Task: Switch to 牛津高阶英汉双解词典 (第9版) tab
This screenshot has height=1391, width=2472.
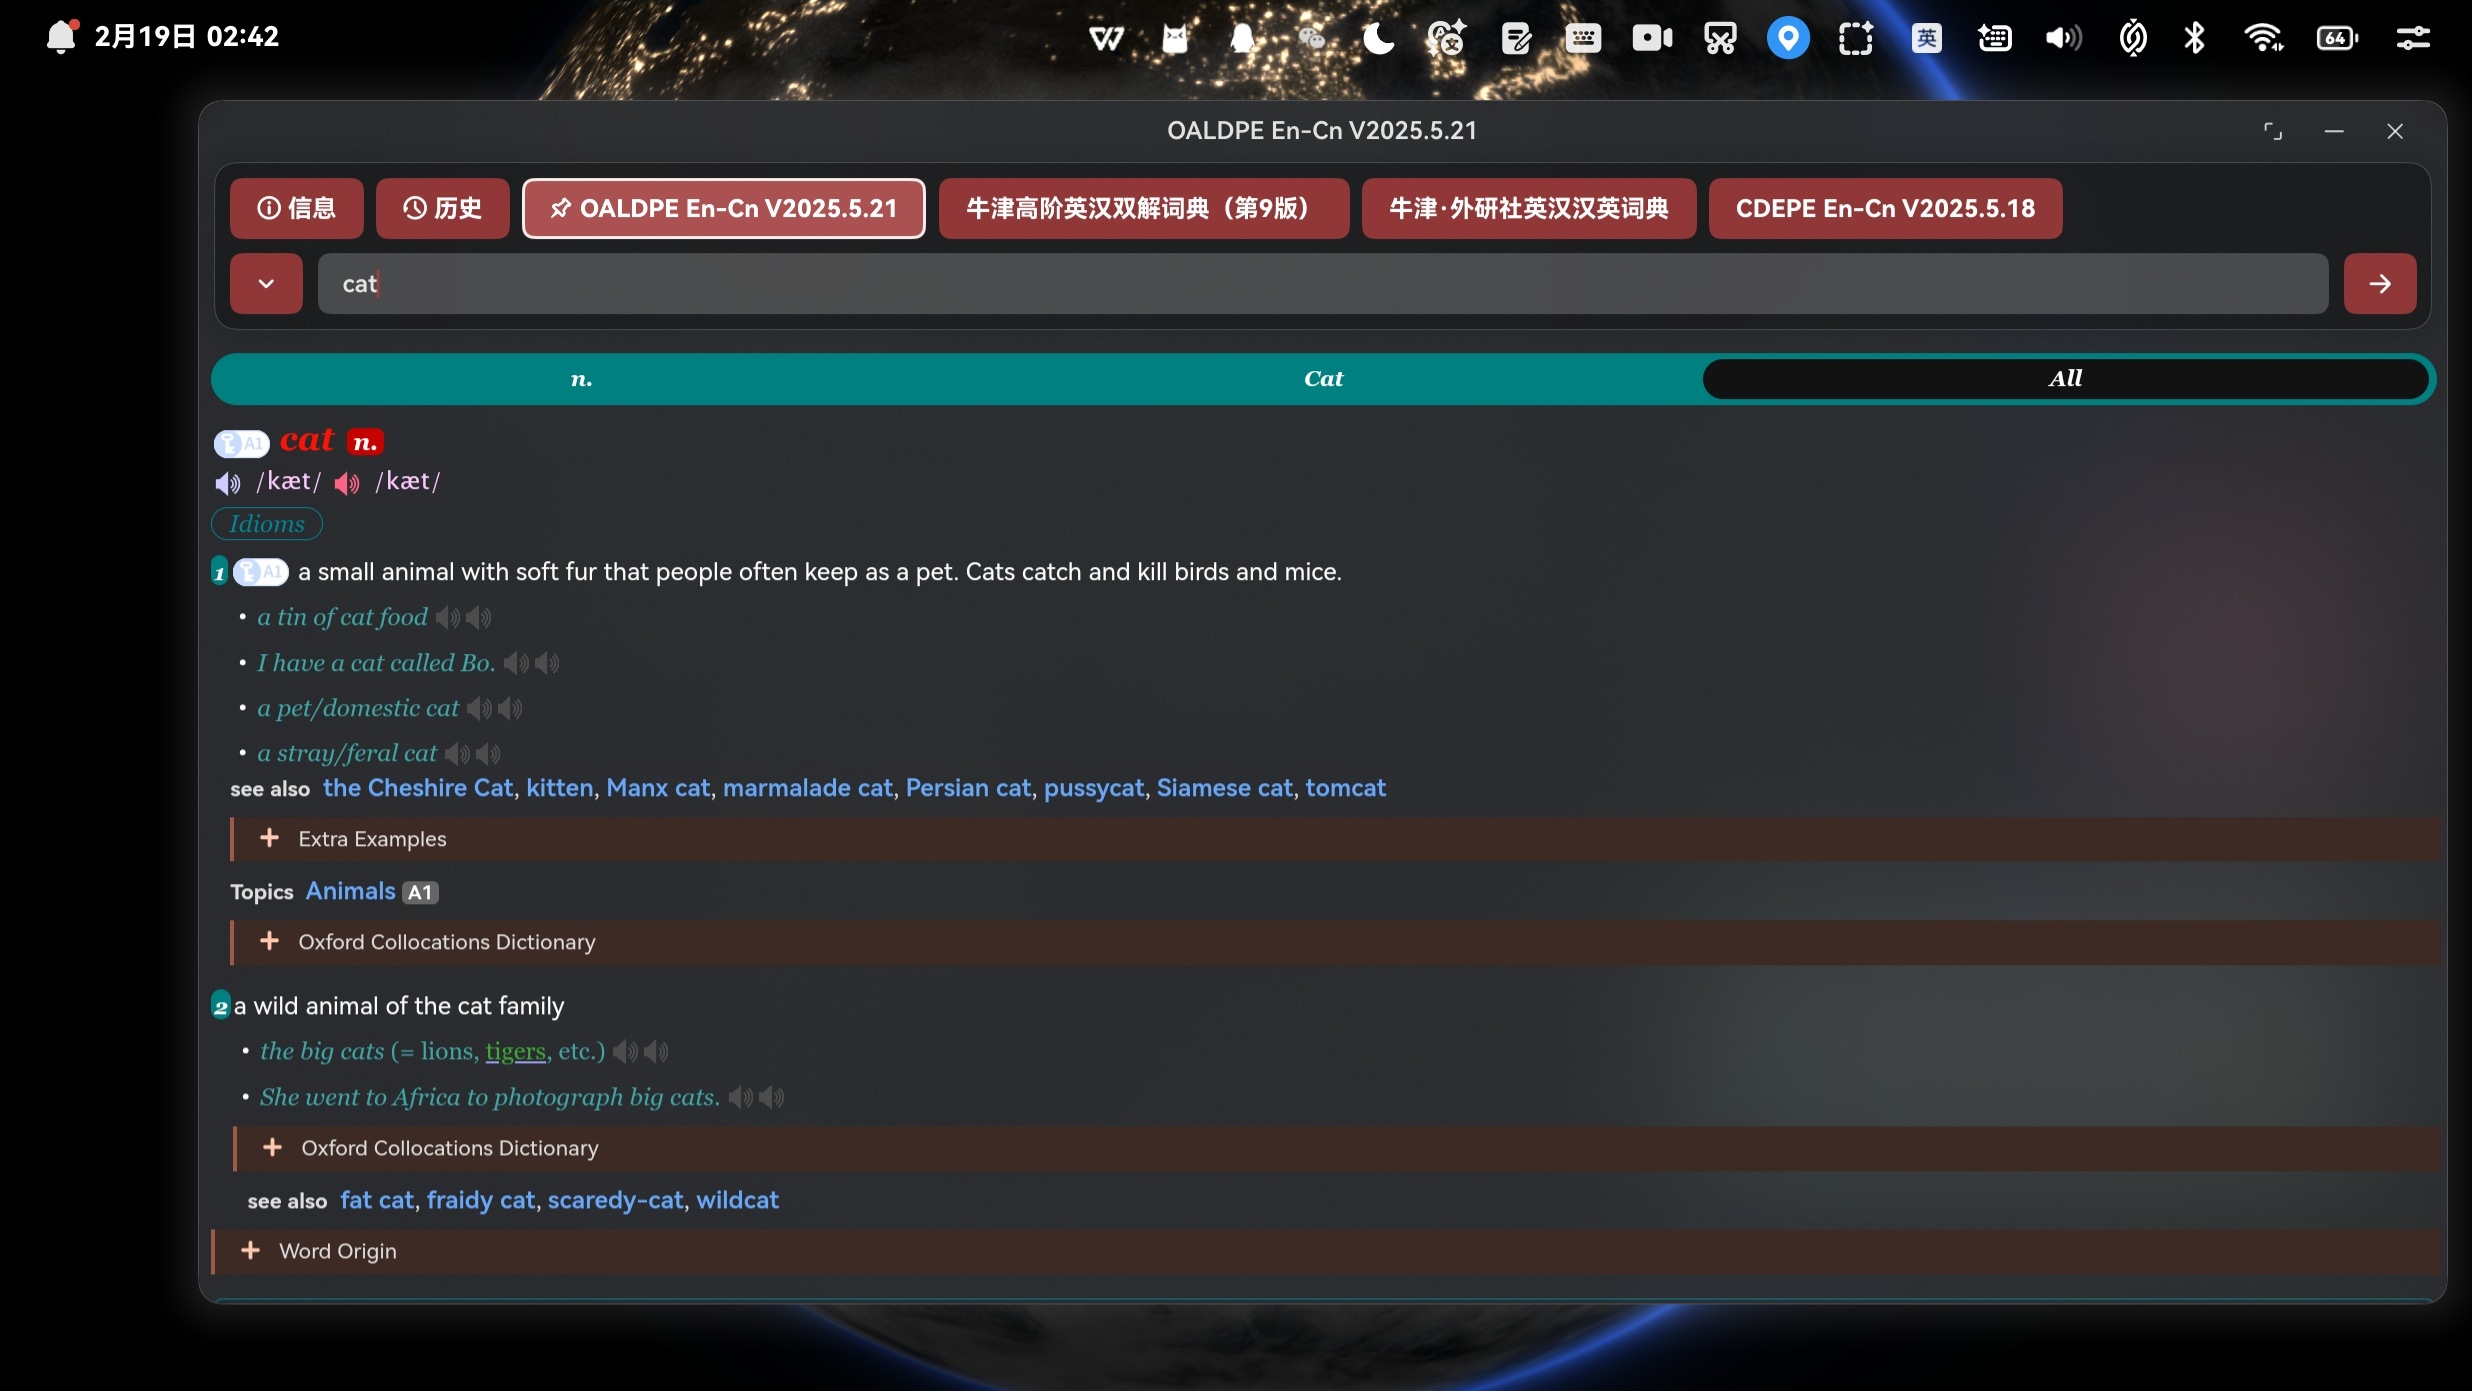Action: (1143, 208)
